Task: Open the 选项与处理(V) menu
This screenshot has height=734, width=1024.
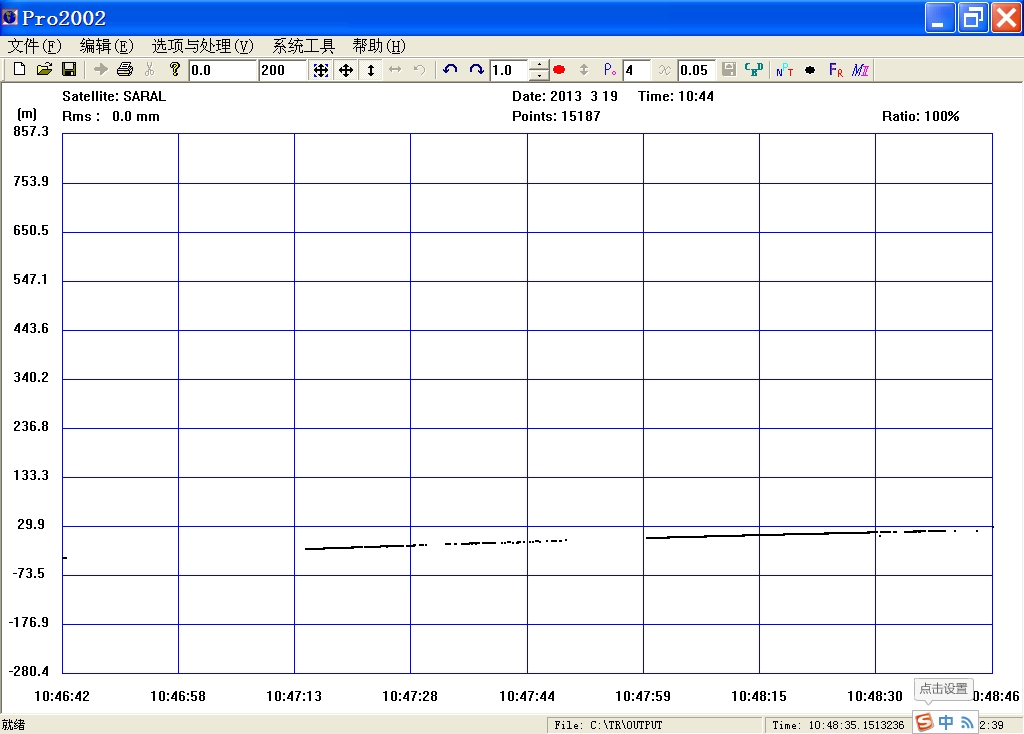Action: (x=202, y=46)
